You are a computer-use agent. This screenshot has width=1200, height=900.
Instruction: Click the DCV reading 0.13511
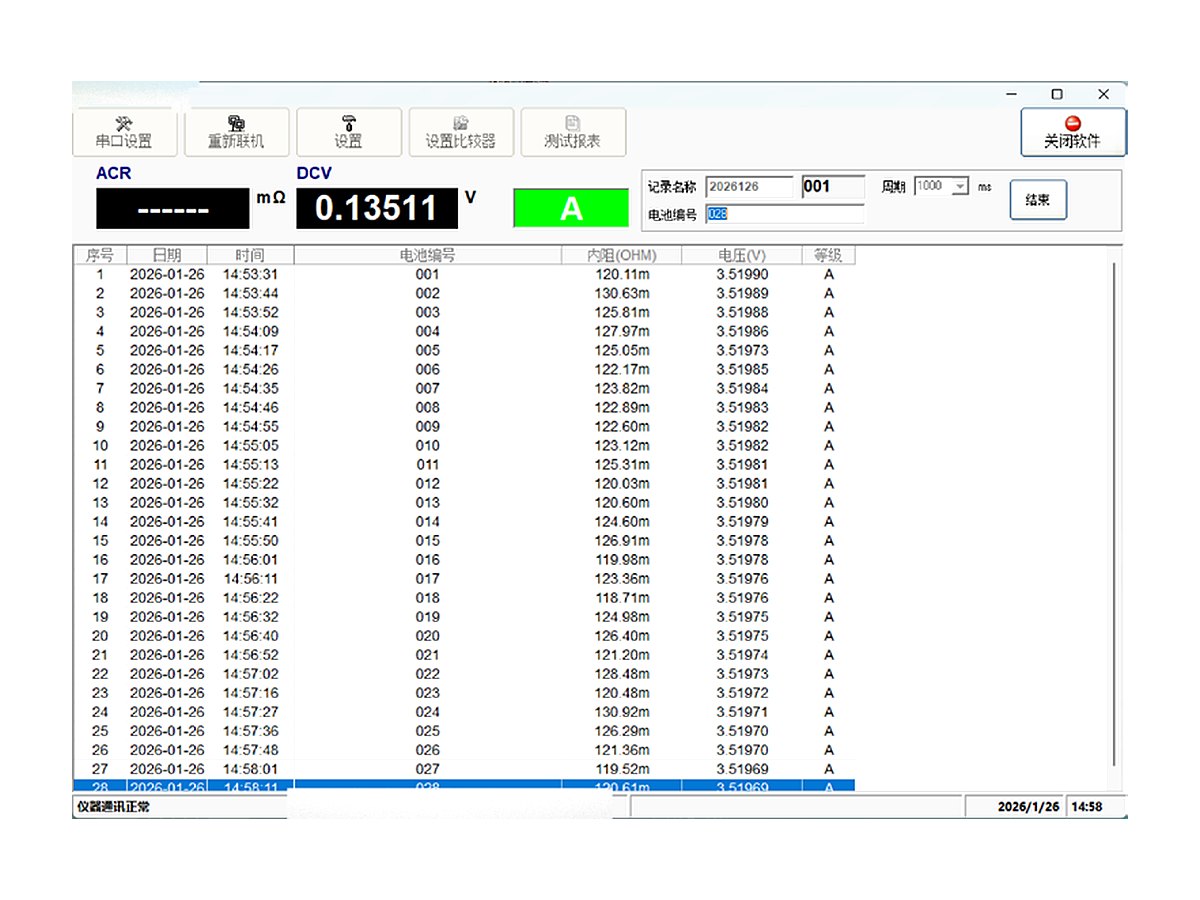(377, 208)
